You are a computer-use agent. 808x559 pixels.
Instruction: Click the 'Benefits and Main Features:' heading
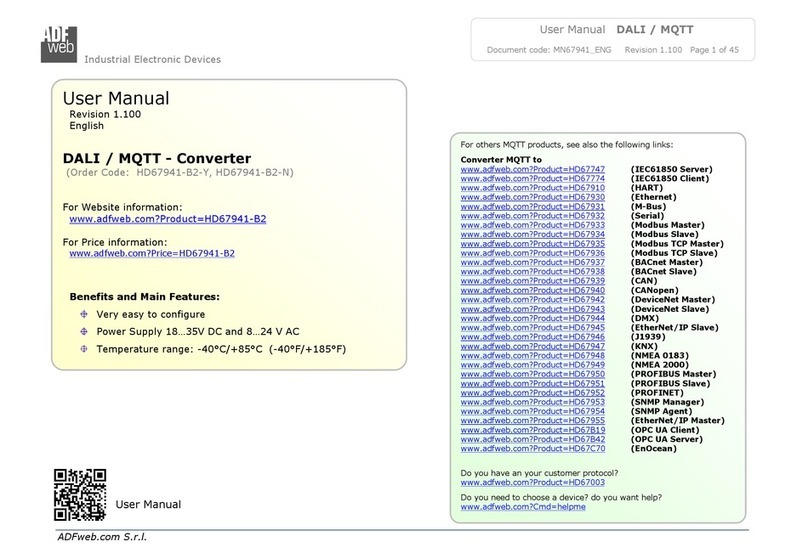(145, 297)
